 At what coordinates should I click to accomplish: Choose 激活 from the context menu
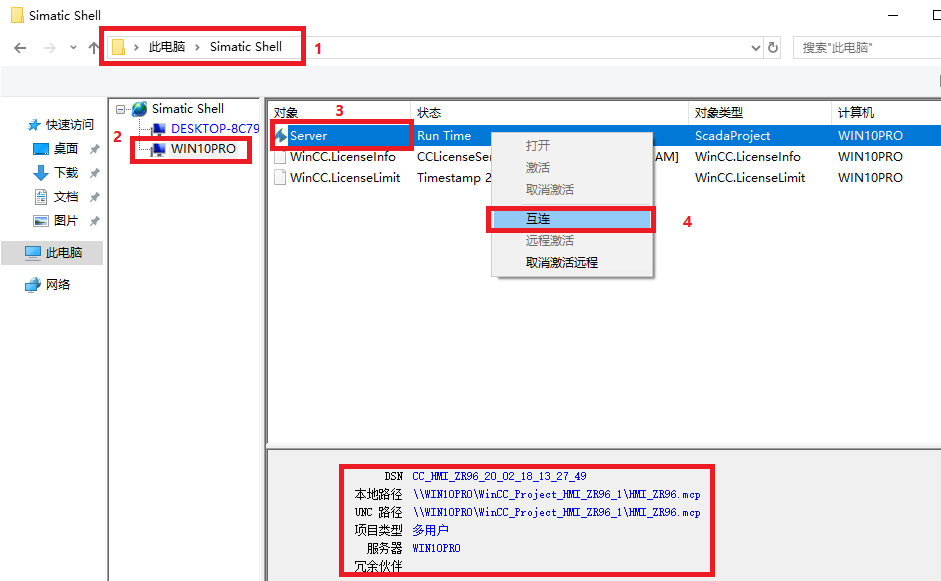click(x=538, y=167)
